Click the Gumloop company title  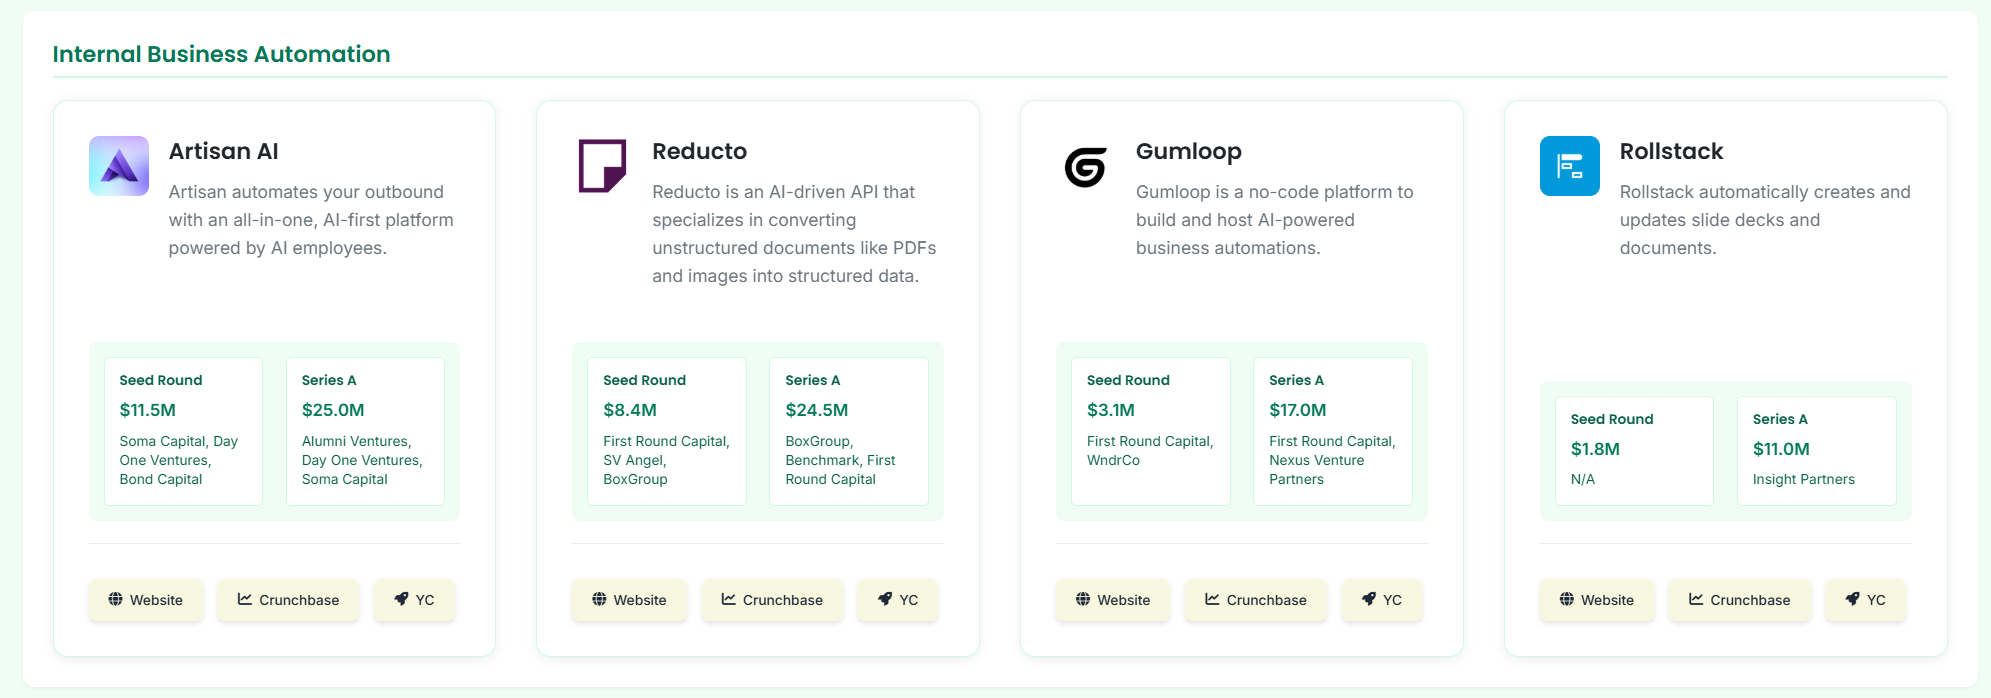click(1188, 151)
